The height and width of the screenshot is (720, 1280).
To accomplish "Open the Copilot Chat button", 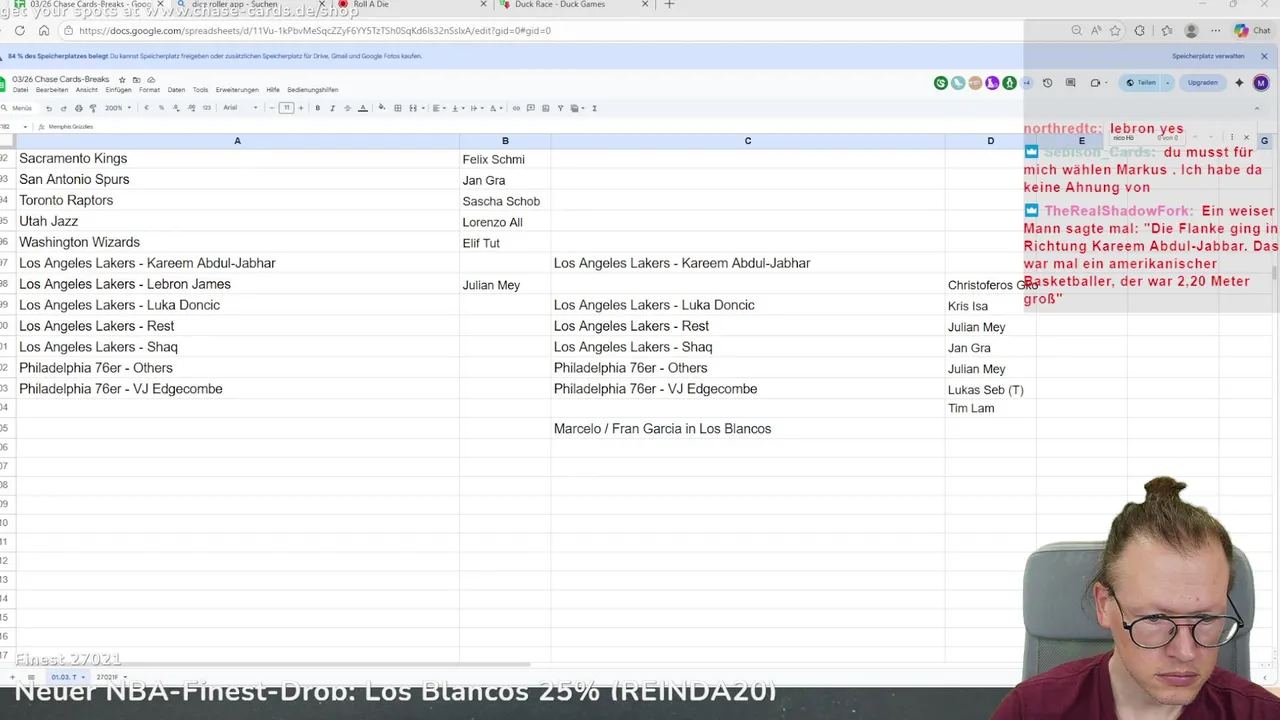I will coord(1254,30).
